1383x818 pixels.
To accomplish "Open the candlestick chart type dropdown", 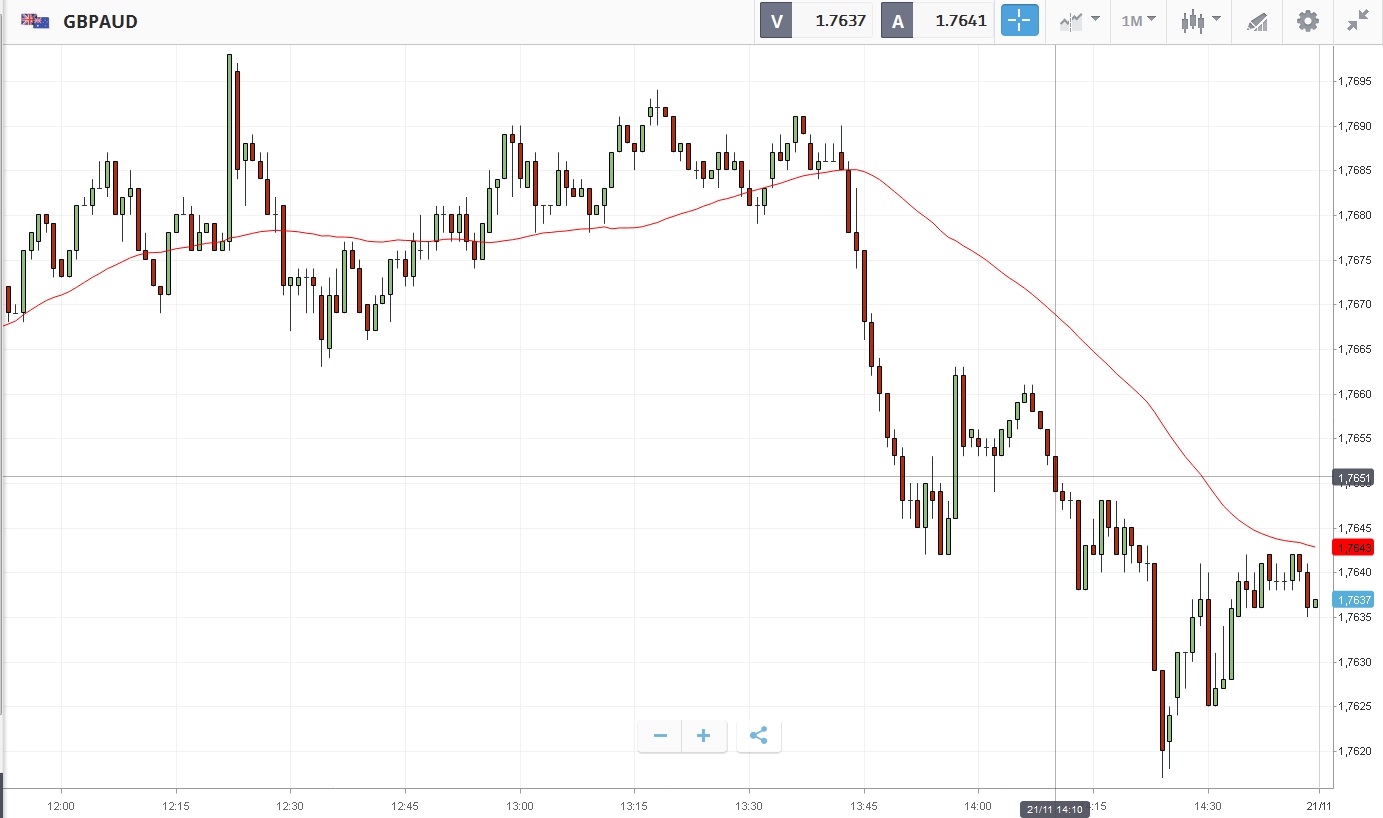I will coord(1200,21).
